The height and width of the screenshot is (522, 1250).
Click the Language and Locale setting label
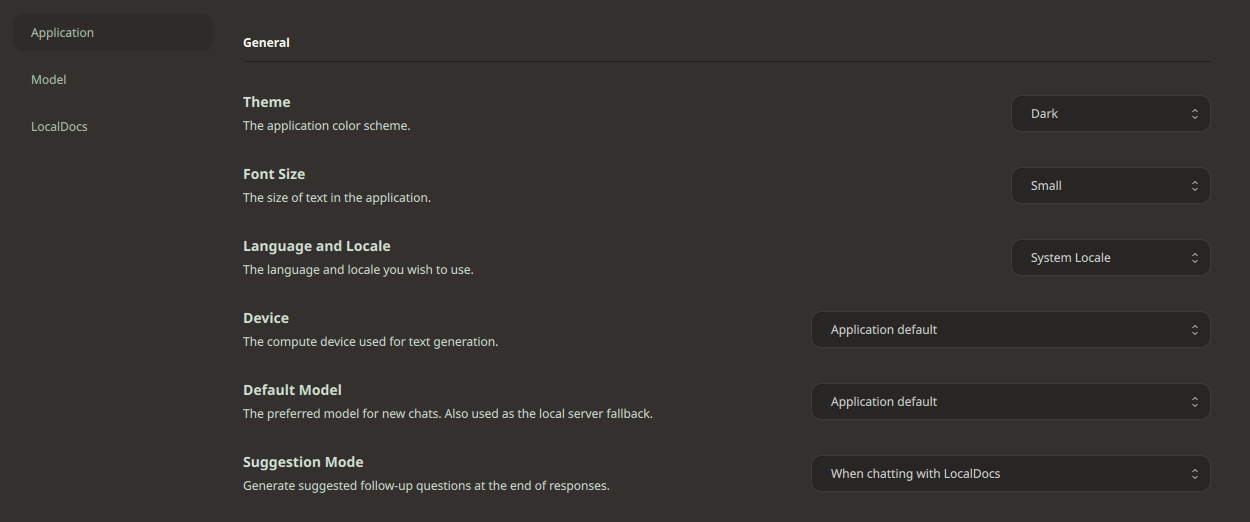pyautogui.click(x=317, y=246)
